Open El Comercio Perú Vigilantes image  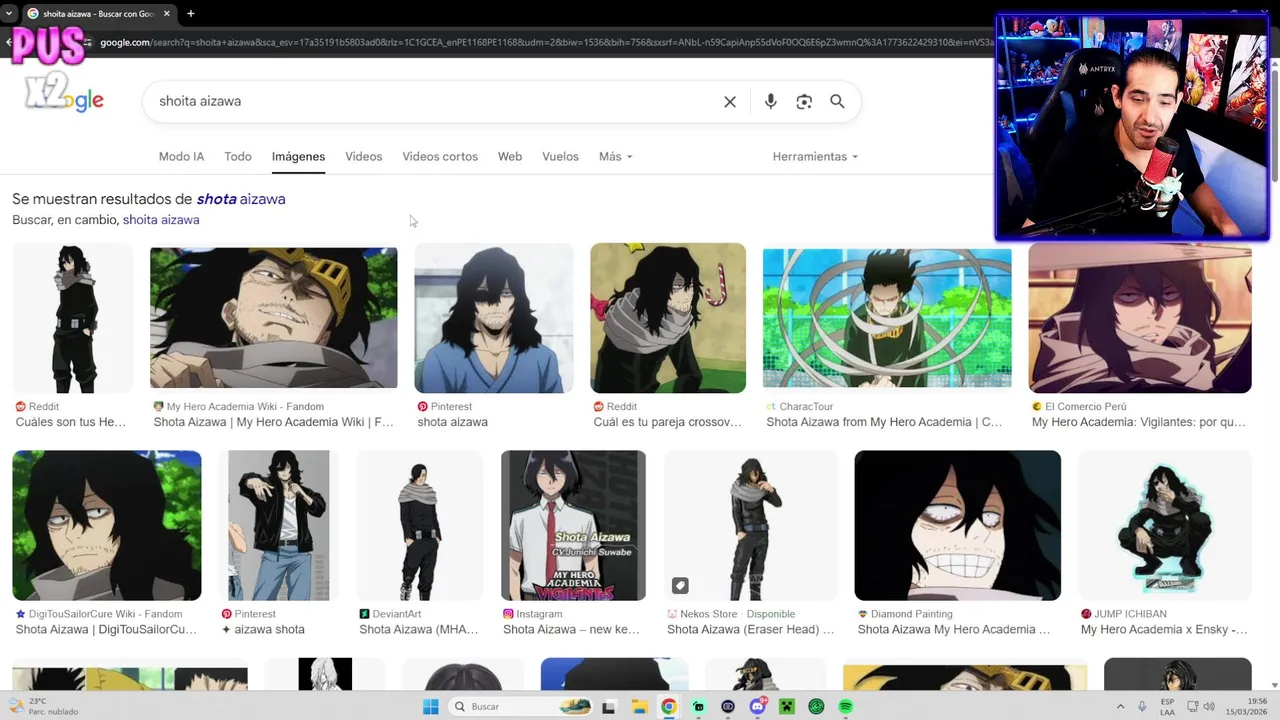point(1140,318)
